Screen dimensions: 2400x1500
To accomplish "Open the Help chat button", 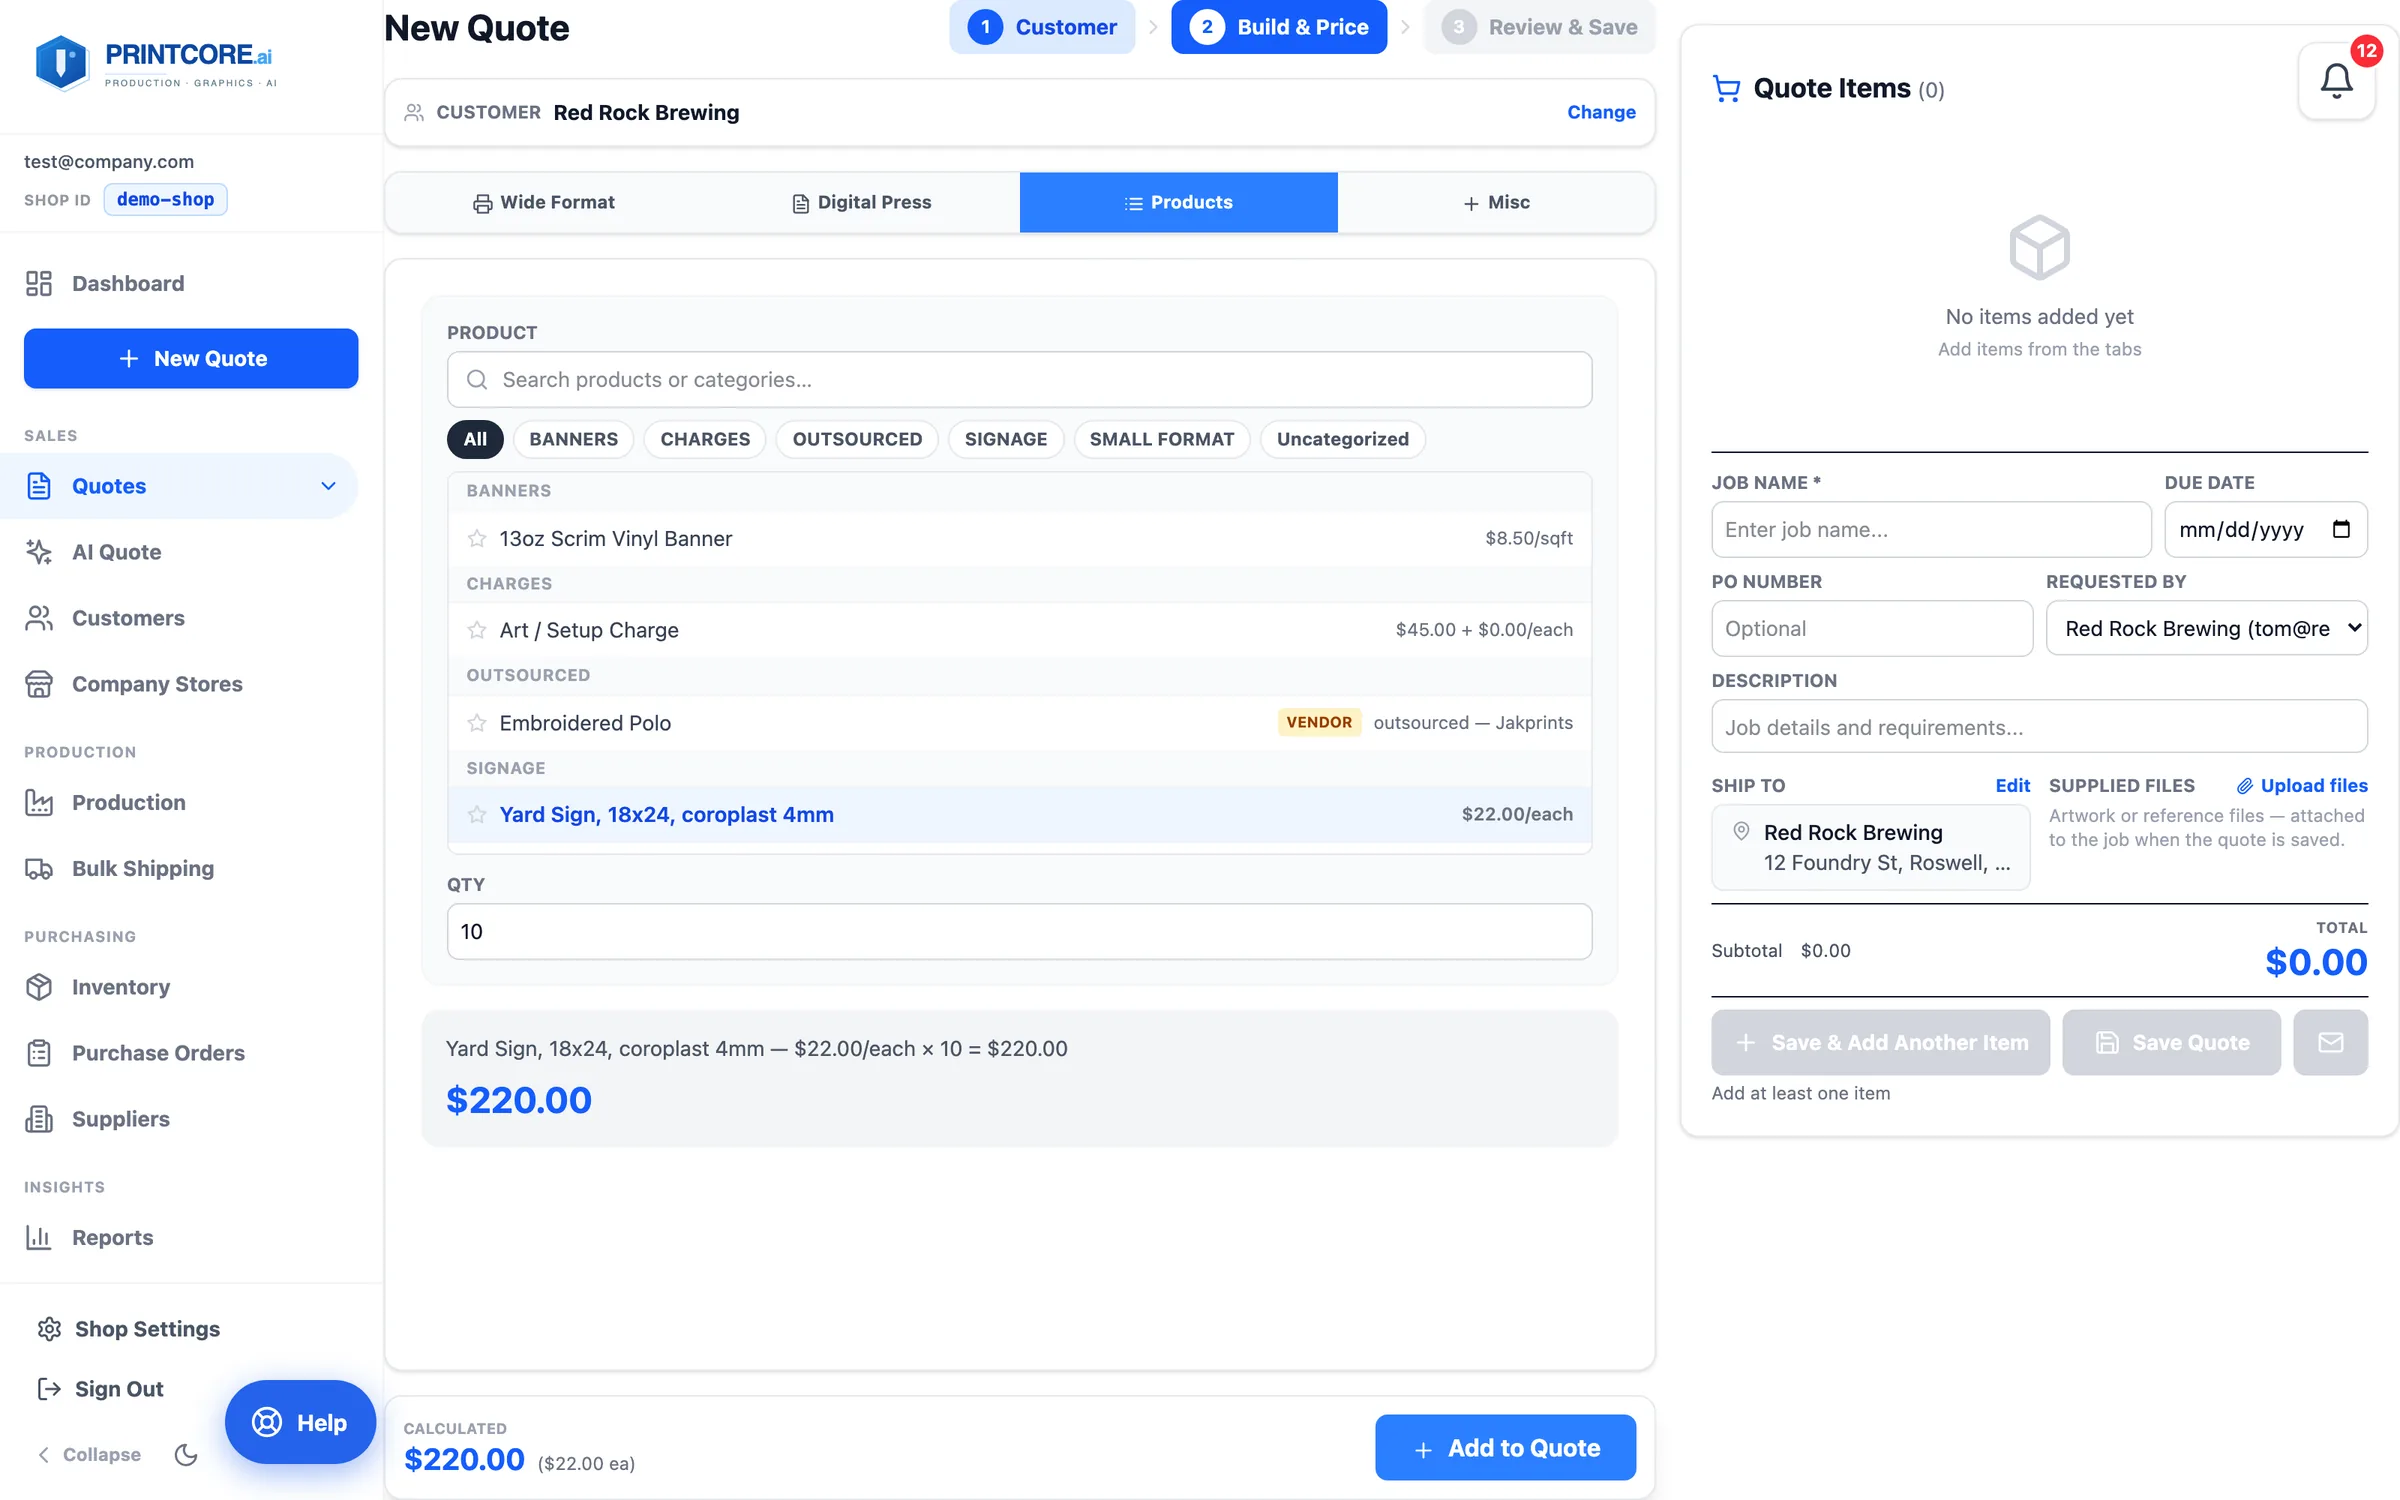I will pyautogui.click(x=300, y=1422).
